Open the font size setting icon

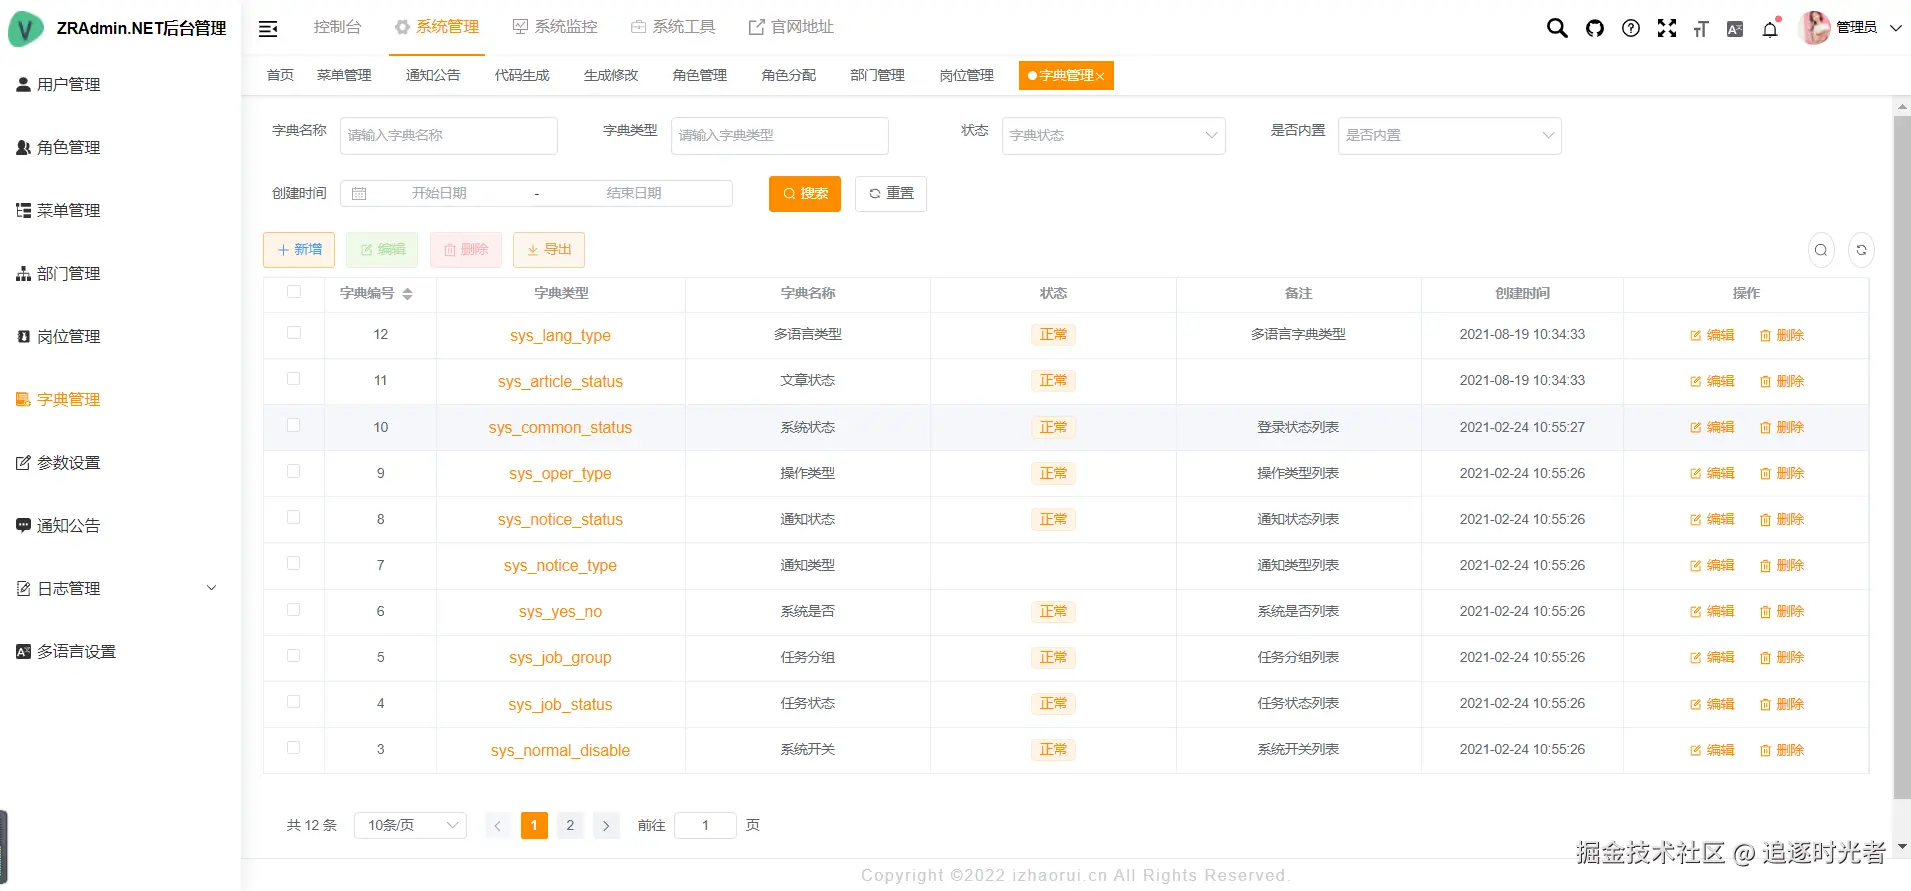pos(1701,29)
